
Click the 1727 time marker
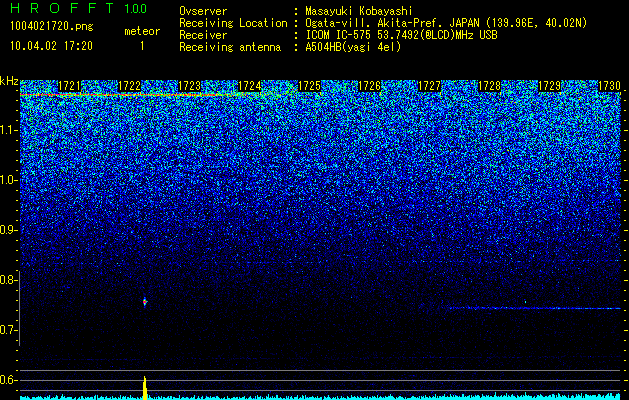pos(430,86)
